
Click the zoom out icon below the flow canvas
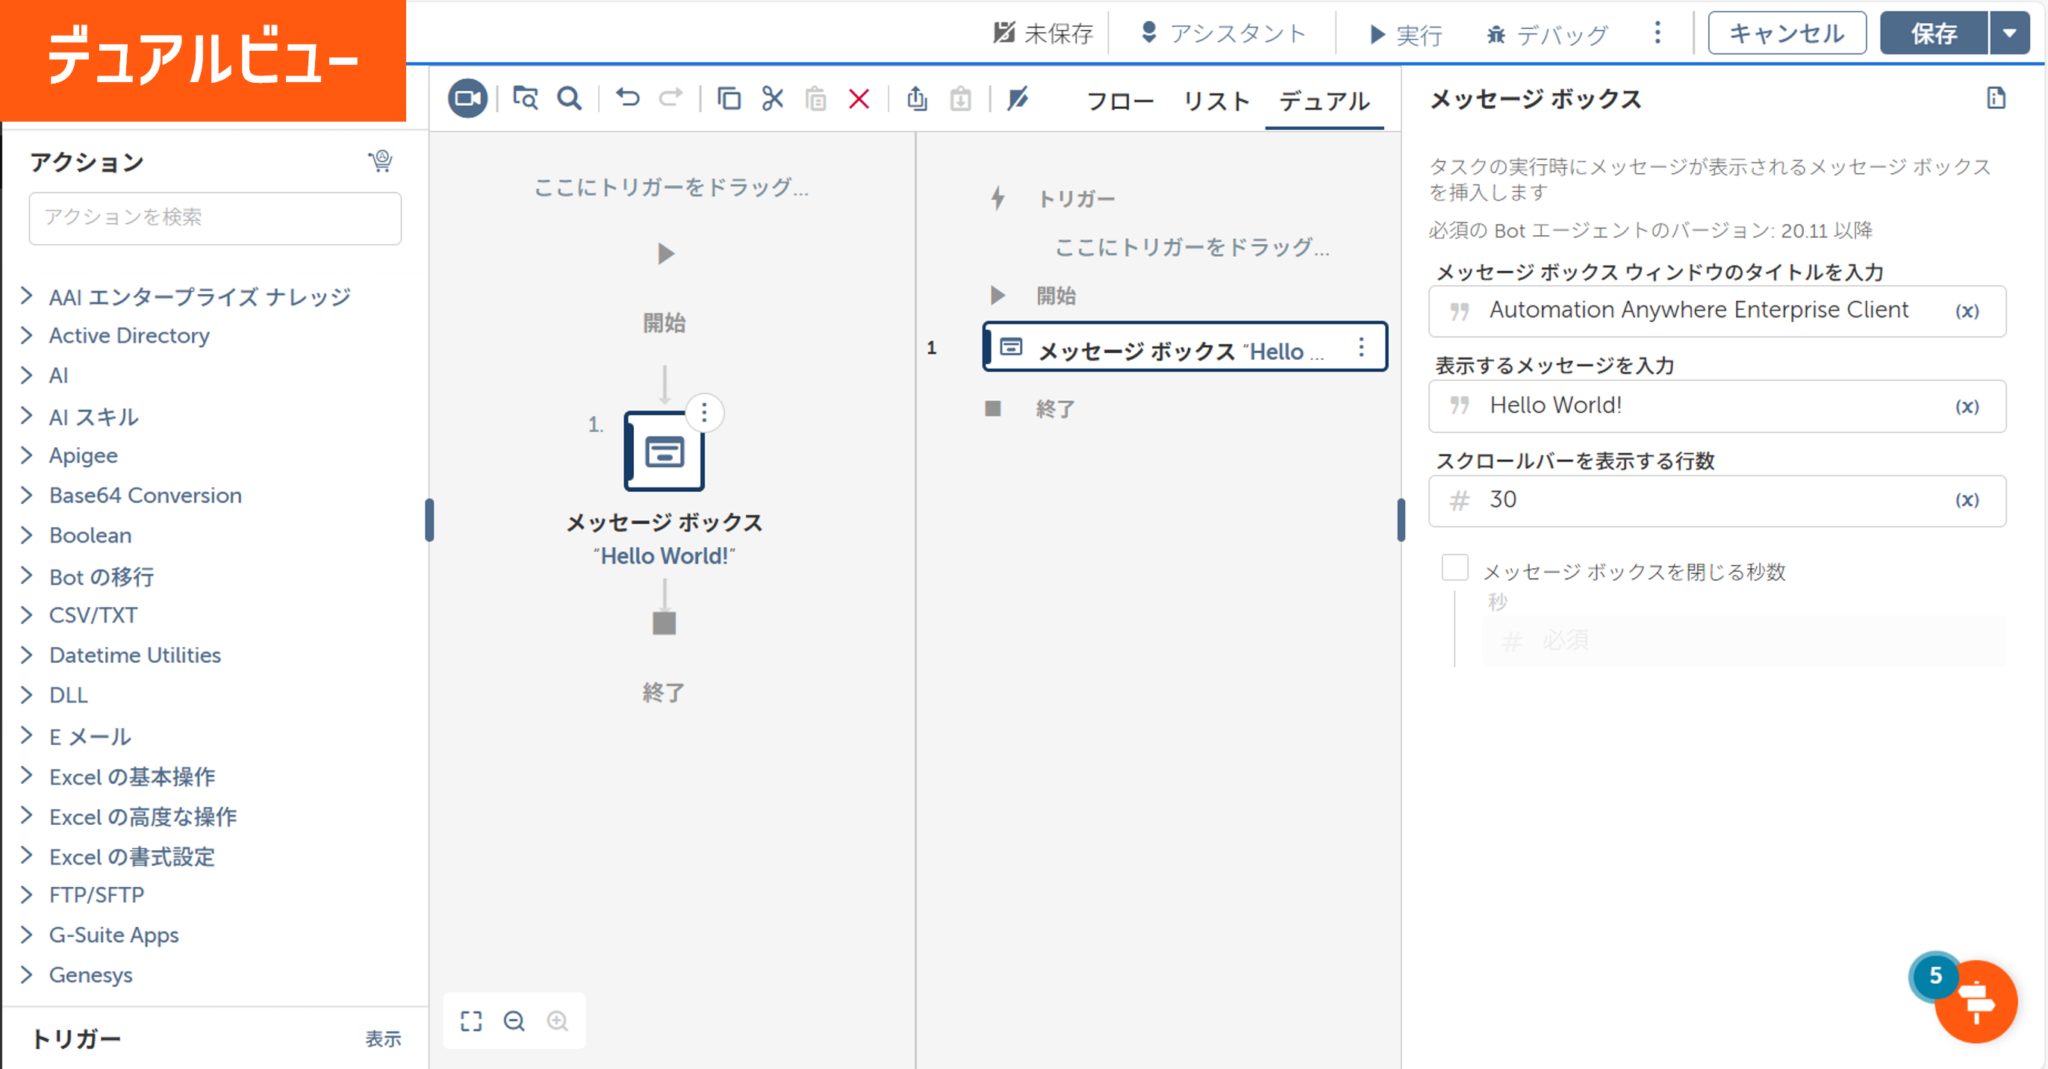(514, 1020)
